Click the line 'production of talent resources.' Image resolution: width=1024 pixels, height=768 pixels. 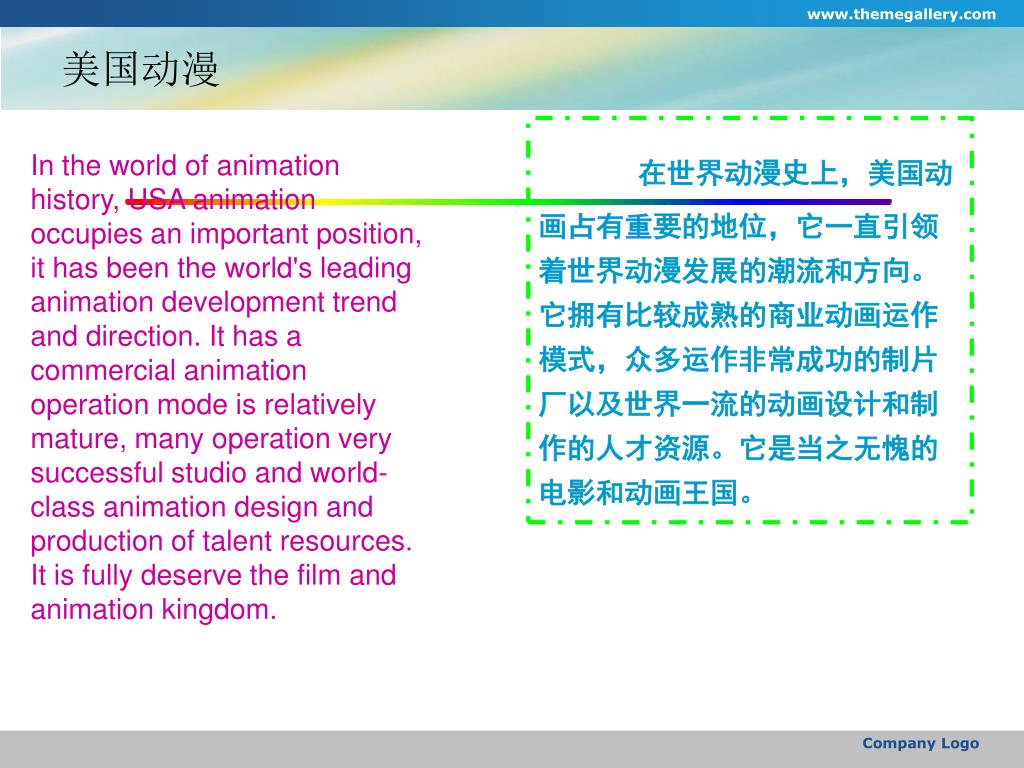221,541
